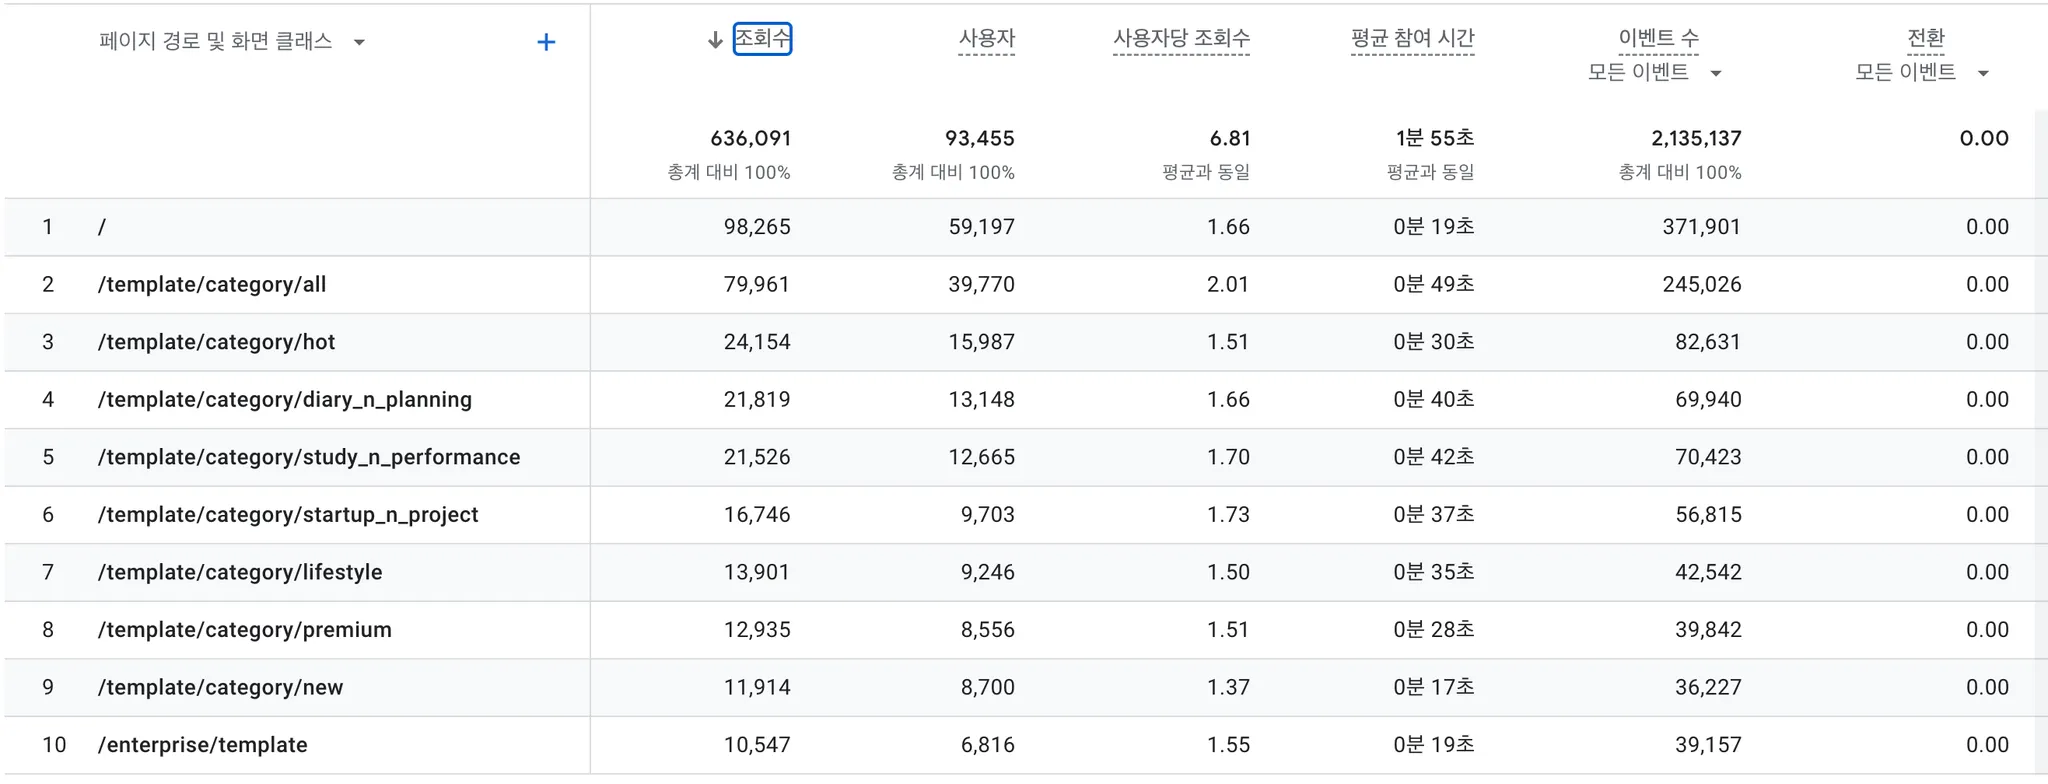2048x784 pixels.
Task: Sort by the 조회수 column header
Action: (x=762, y=39)
